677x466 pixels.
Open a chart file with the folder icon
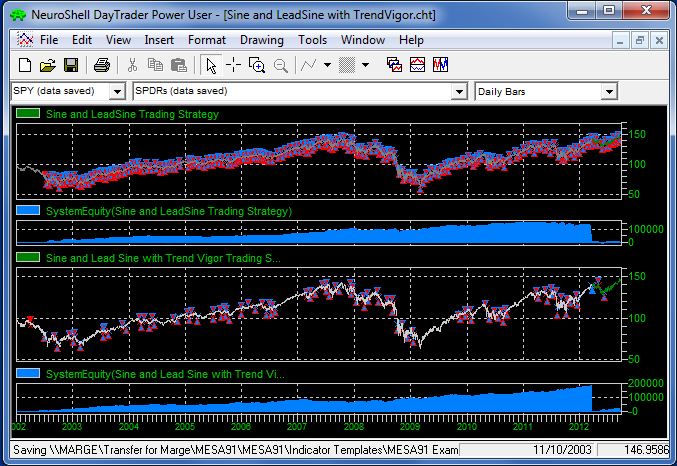(x=47, y=65)
